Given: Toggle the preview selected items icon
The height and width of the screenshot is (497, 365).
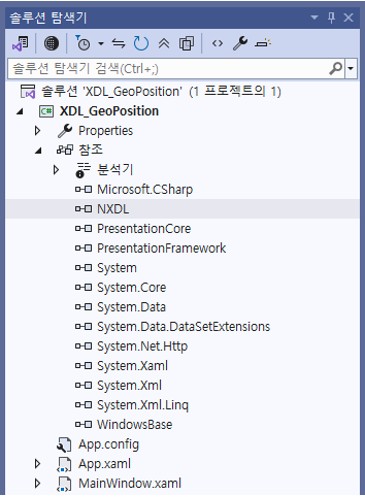Looking at the screenshot, I should 263,43.
